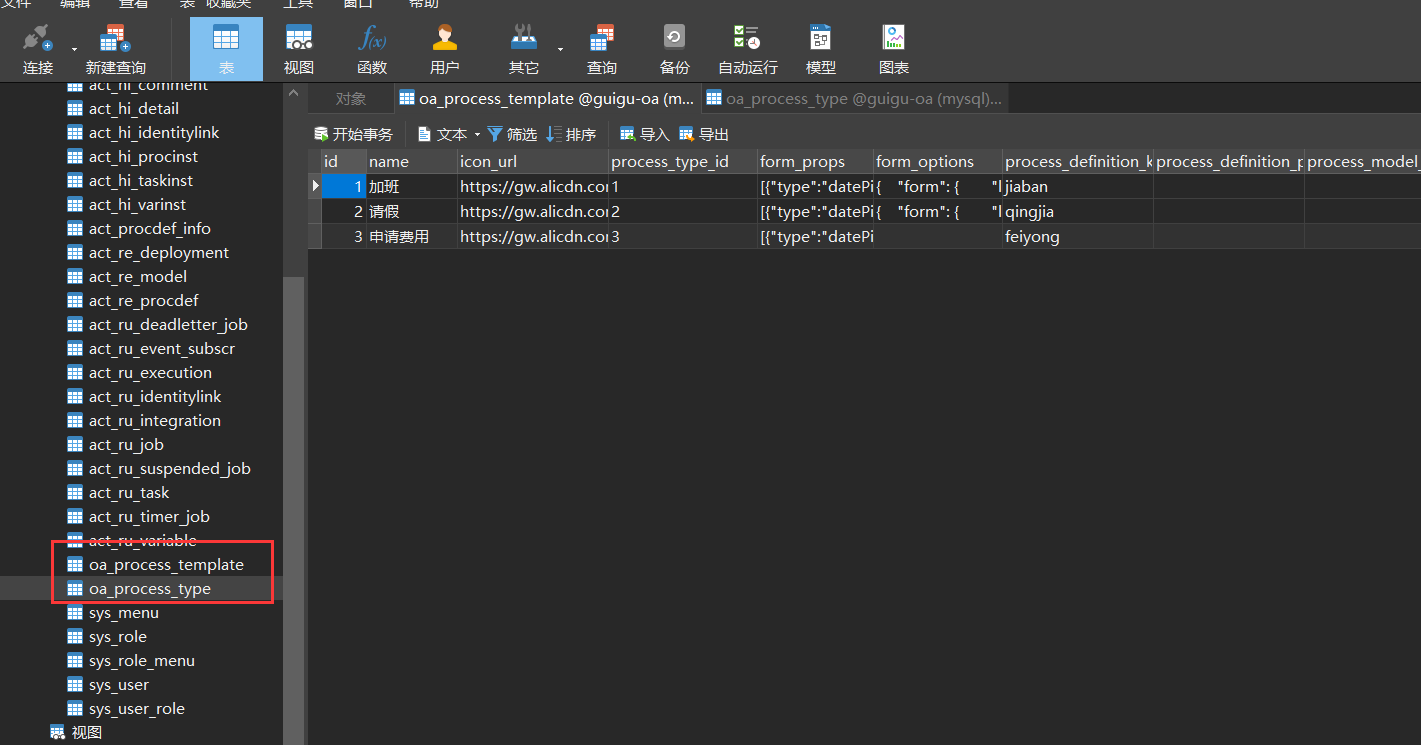
Task: Click the 函数 (Function) toolbar icon
Action: pyautogui.click(x=372, y=48)
